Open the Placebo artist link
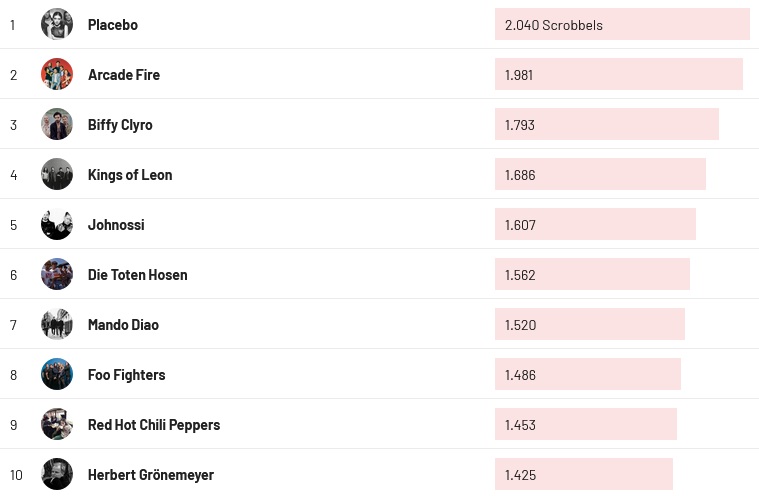This screenshot has width=759, height=496. pyautogui.click(x=113, y=25)
